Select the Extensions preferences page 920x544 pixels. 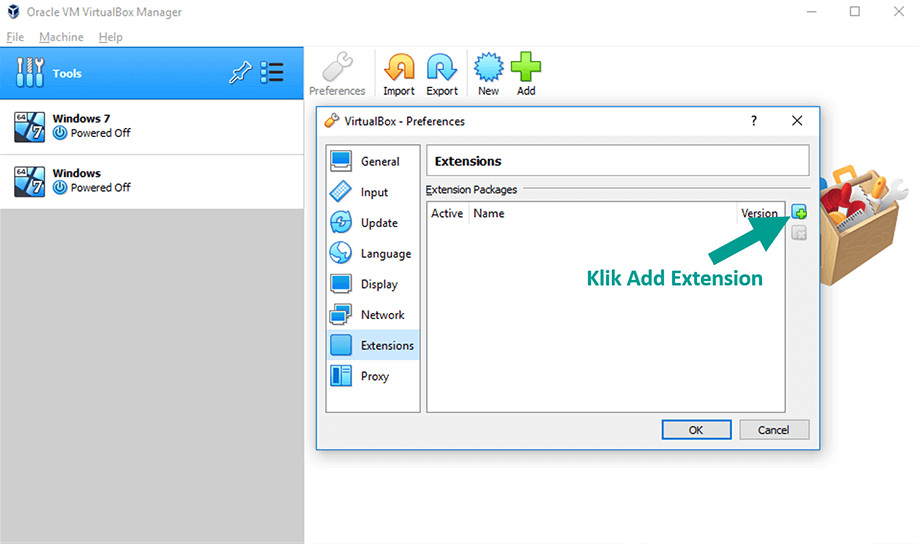point(373,345)
